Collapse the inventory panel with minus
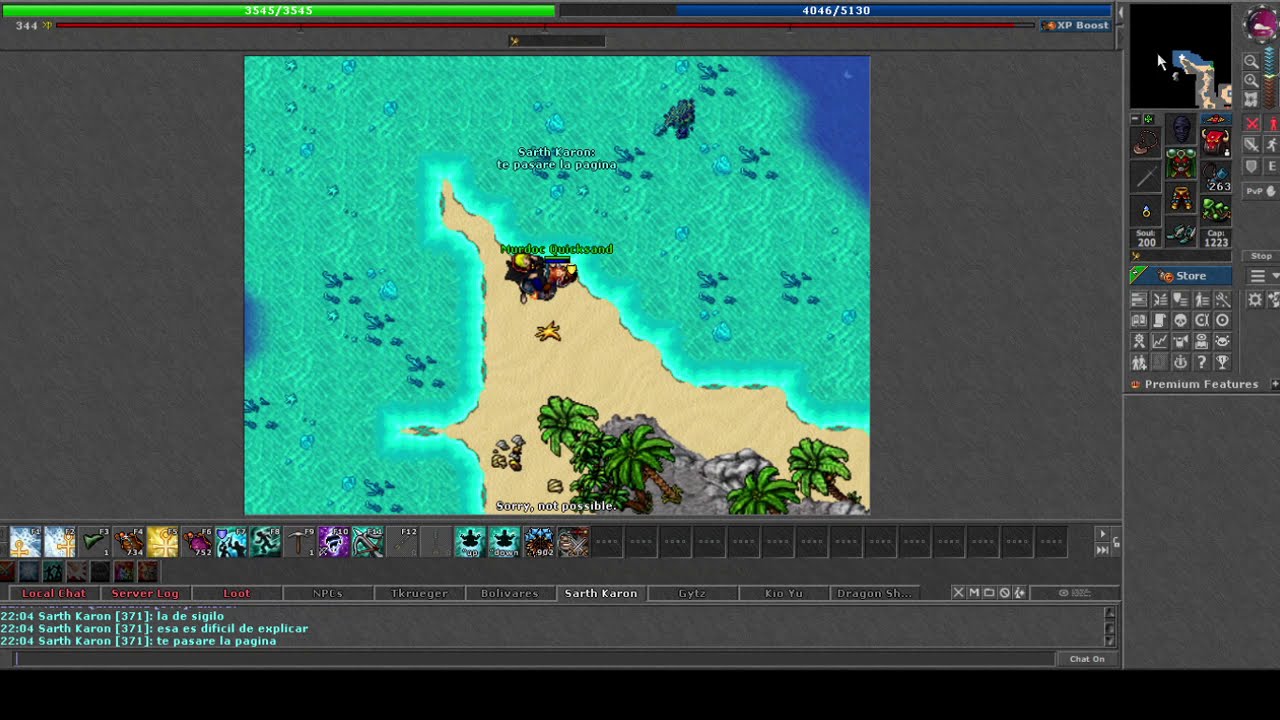Image resolution: width=1280 pixels, height=720 pixels. (x=1136, y=119)
